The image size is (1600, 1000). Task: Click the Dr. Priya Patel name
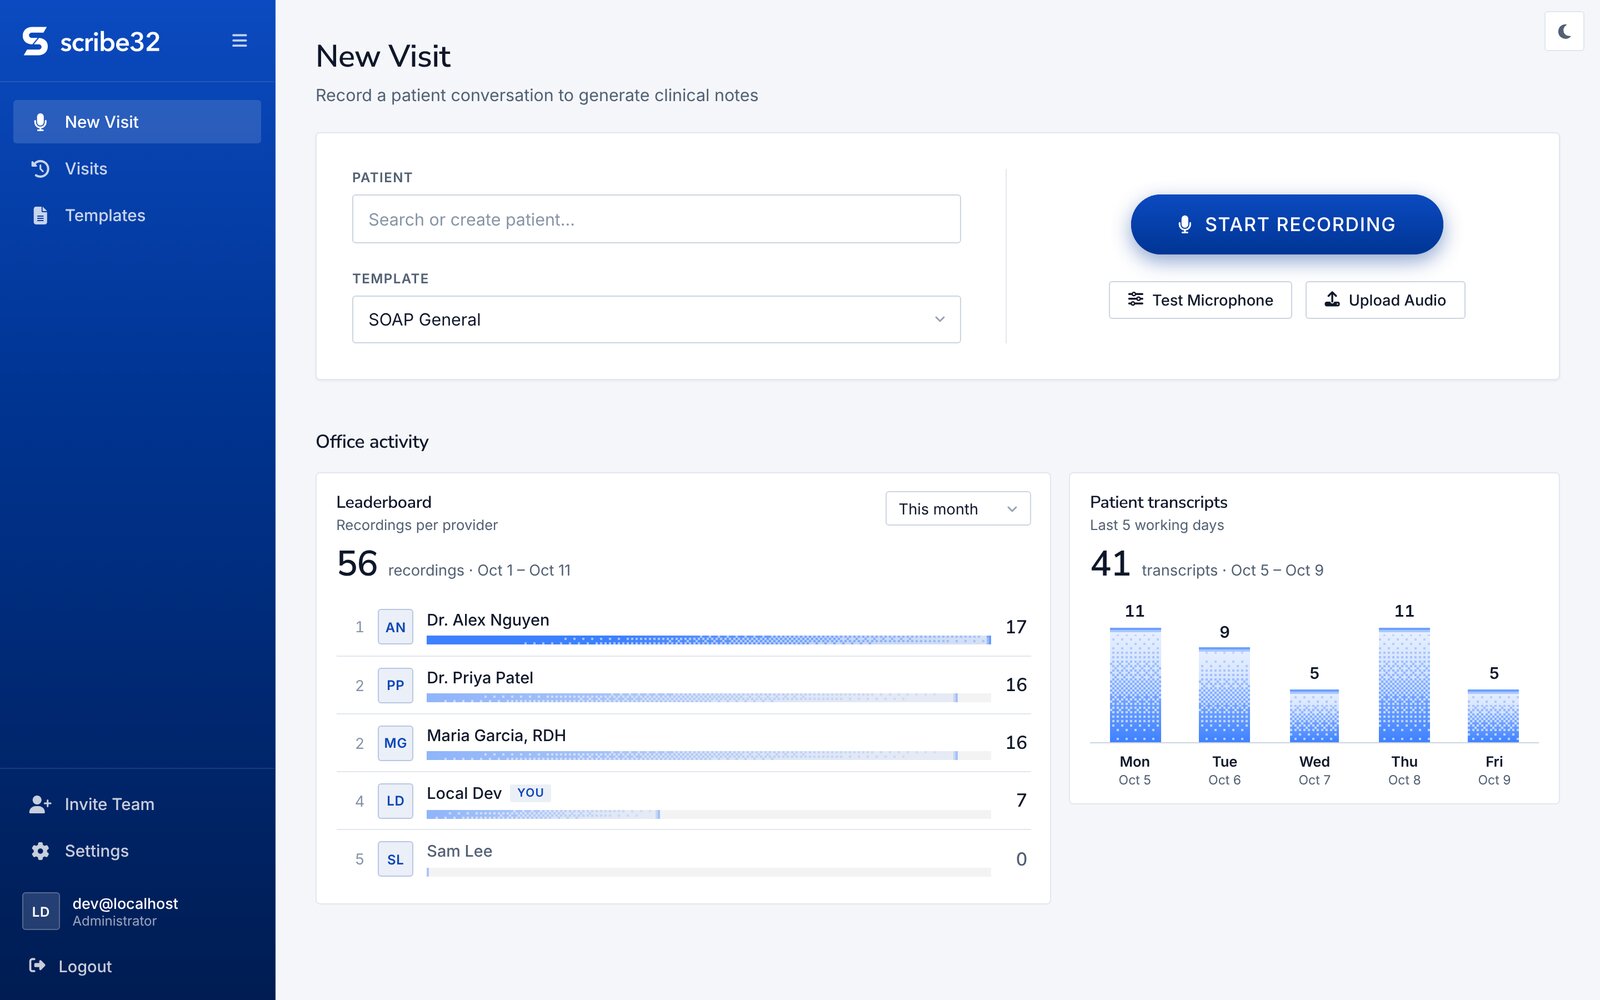tap(480, 678)
